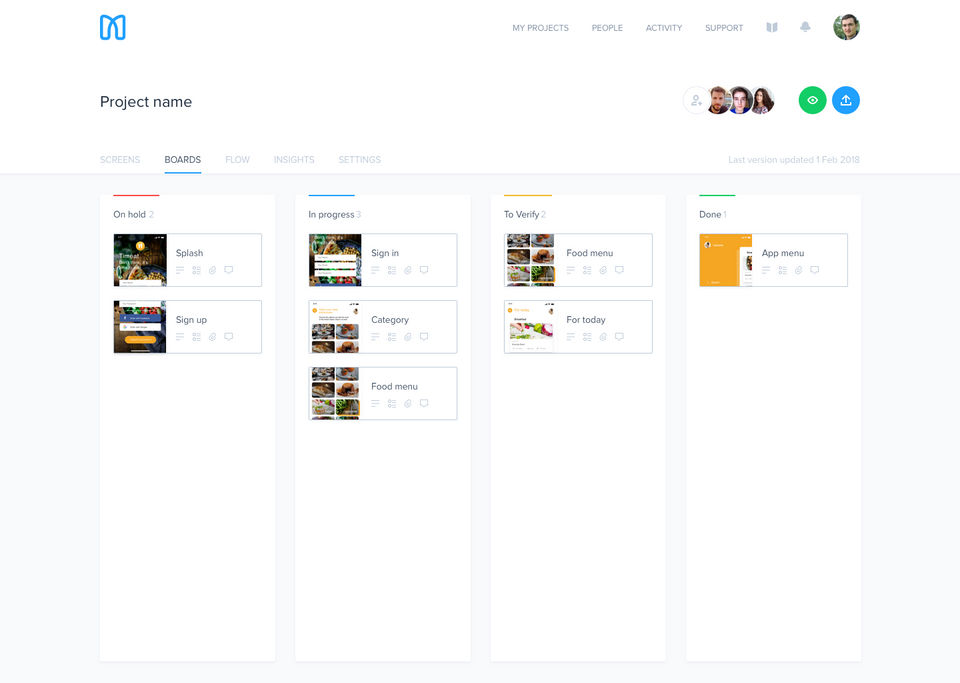Screen dimensions: 960x683
Task: Open description icon on For today card
Action: (x=571, y=337)
